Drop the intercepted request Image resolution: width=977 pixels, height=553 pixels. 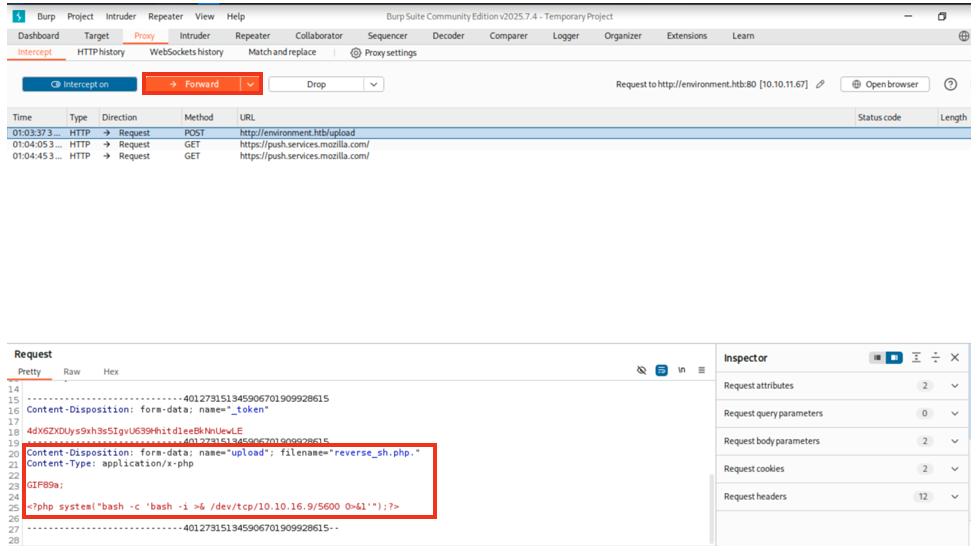point(317,84)
